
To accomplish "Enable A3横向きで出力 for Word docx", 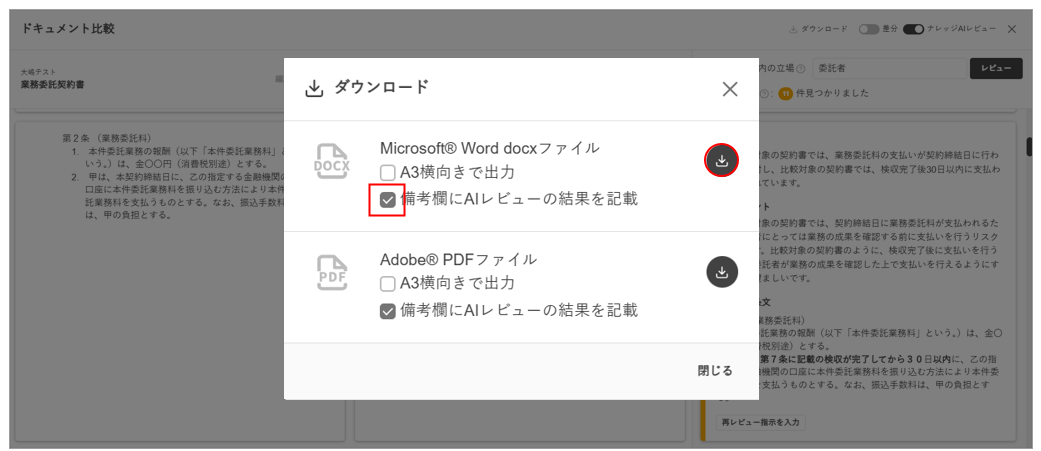I will [388, 172].
